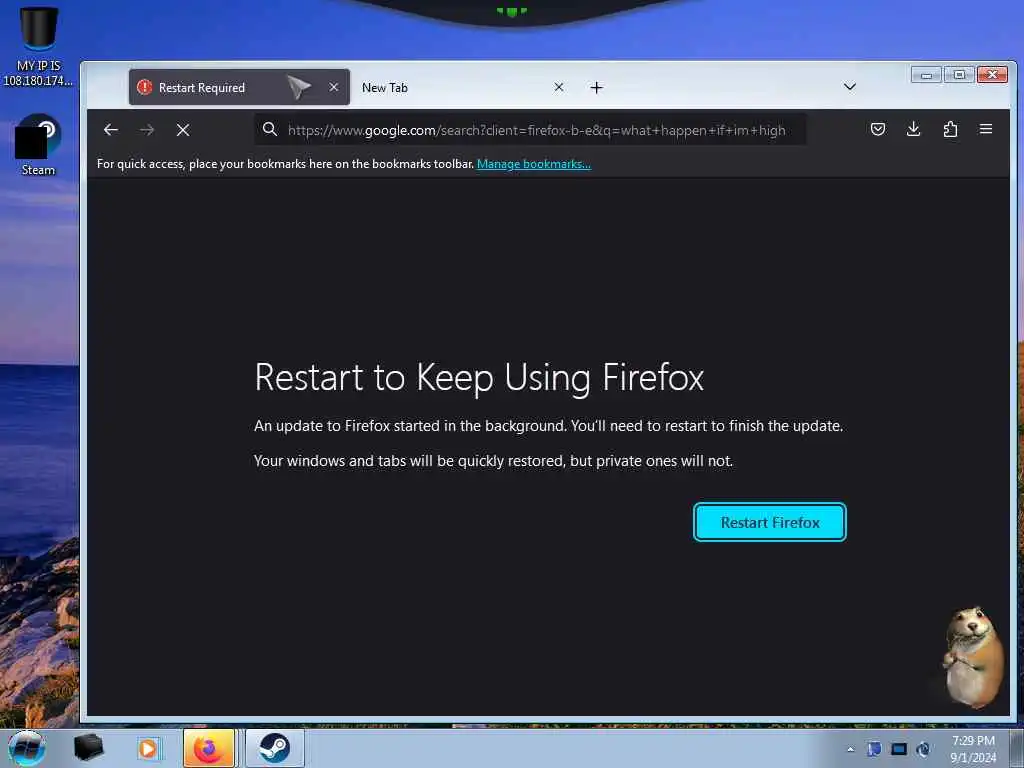Launch media player from taskbar
Image resolution: width=1024 pixels, height=768 pixels.
point(148,748)
